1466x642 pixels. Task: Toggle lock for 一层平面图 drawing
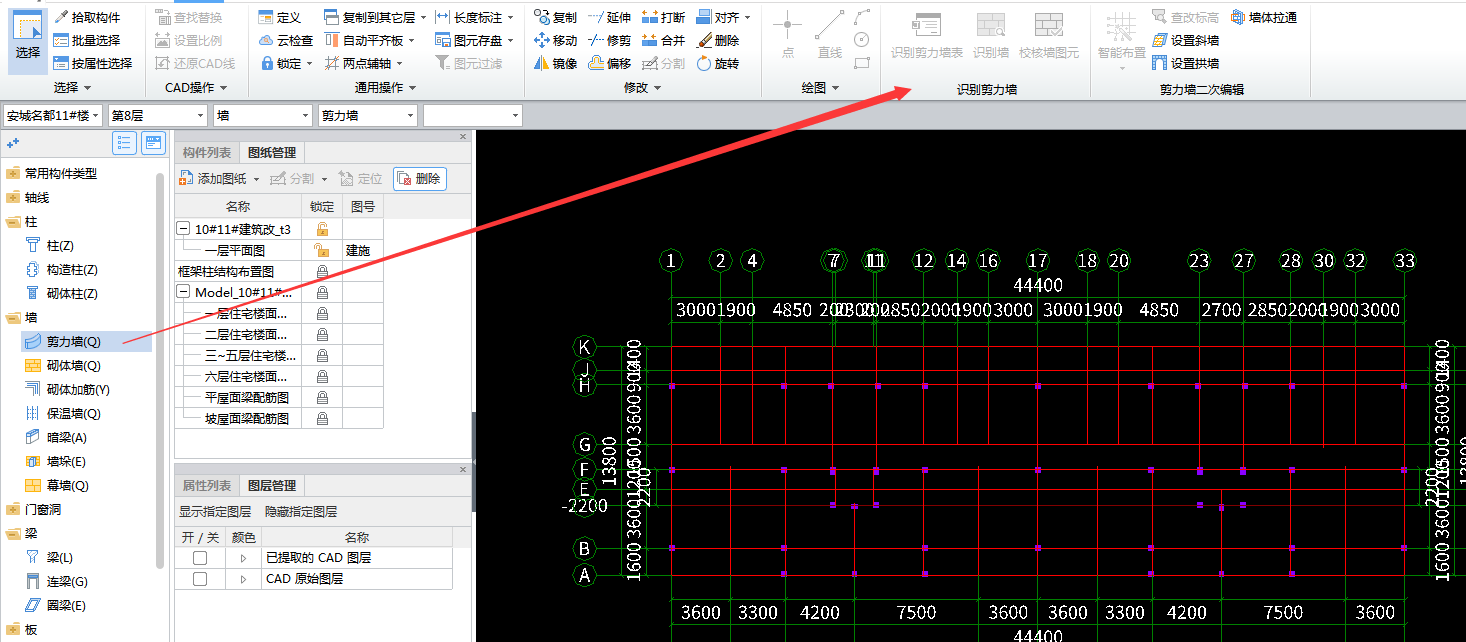click(322, 250)
